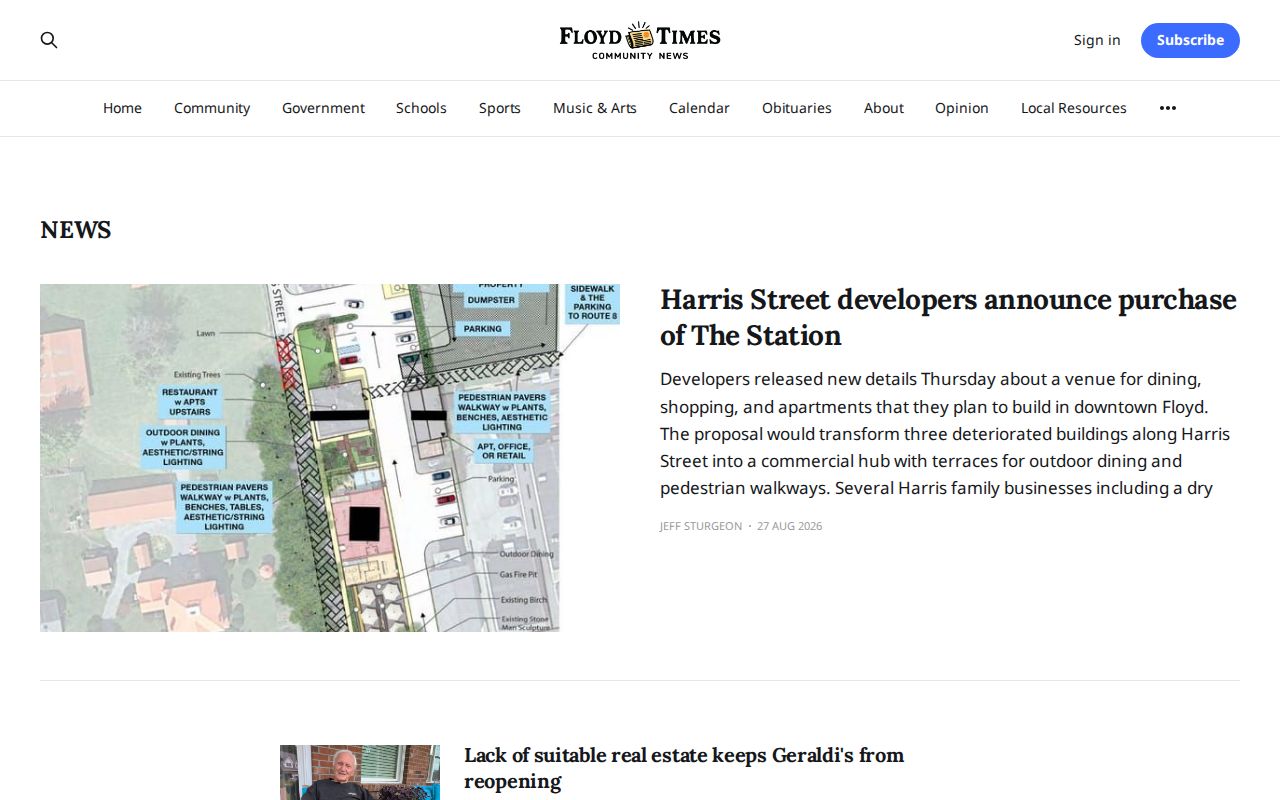Screen dimensions: 1280x800
Task: Open the About page
Action: [884, 108]
